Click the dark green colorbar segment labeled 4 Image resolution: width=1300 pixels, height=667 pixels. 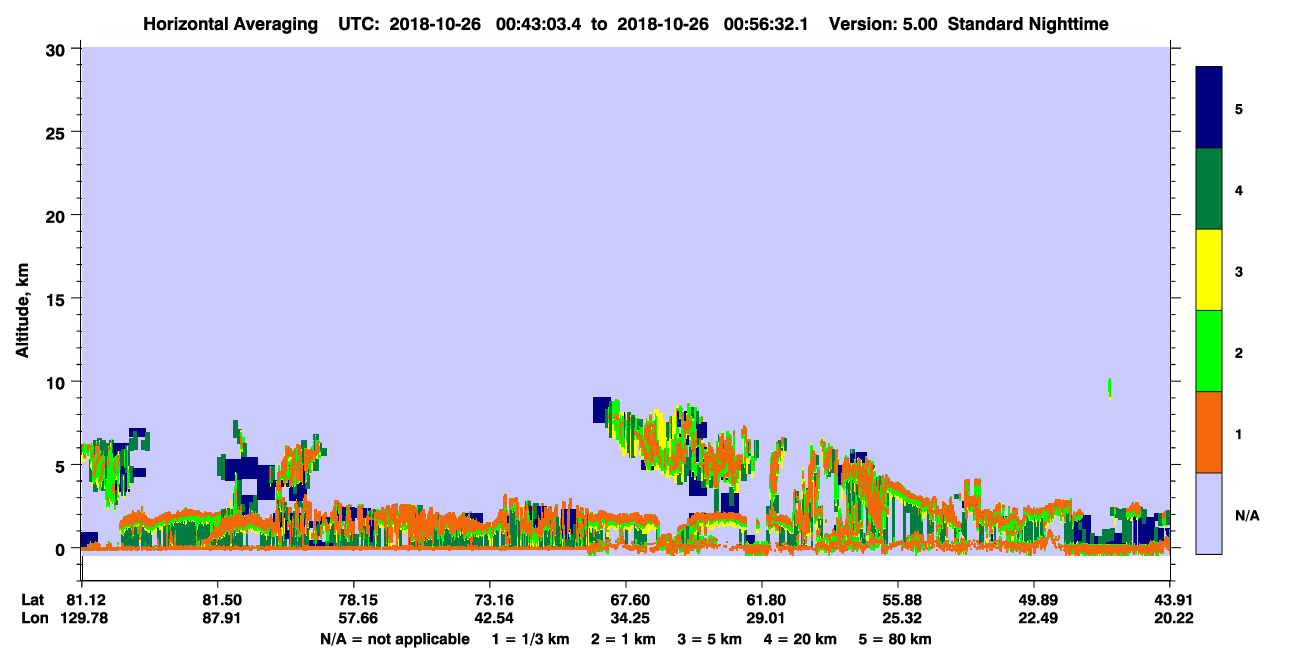(x=1209, y=189)
